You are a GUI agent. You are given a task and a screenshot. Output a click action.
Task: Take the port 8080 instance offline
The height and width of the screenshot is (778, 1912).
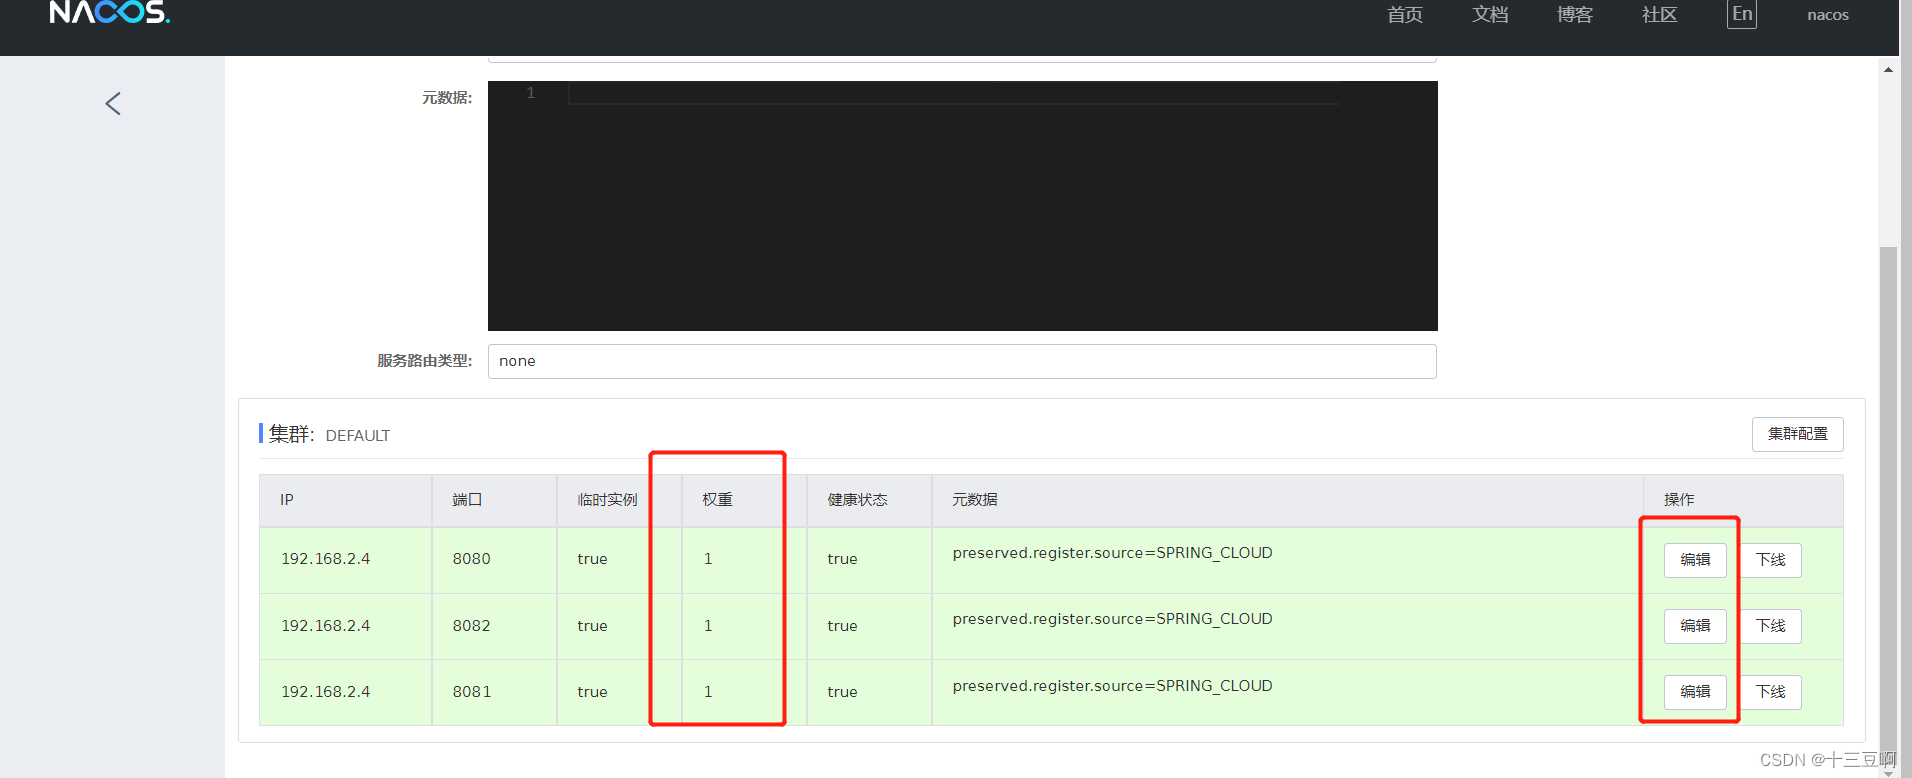pos(1771,560)
